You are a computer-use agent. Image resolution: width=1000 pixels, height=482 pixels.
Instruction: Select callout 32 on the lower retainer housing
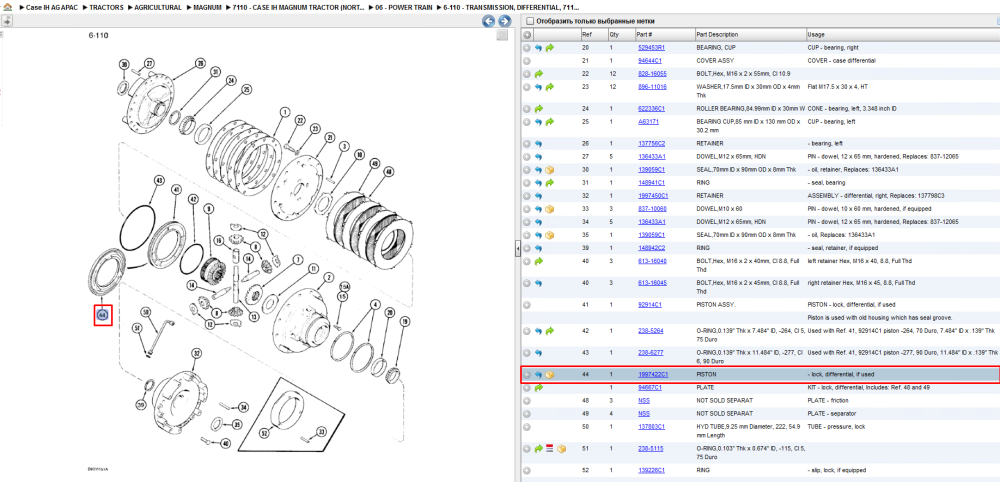197,353
